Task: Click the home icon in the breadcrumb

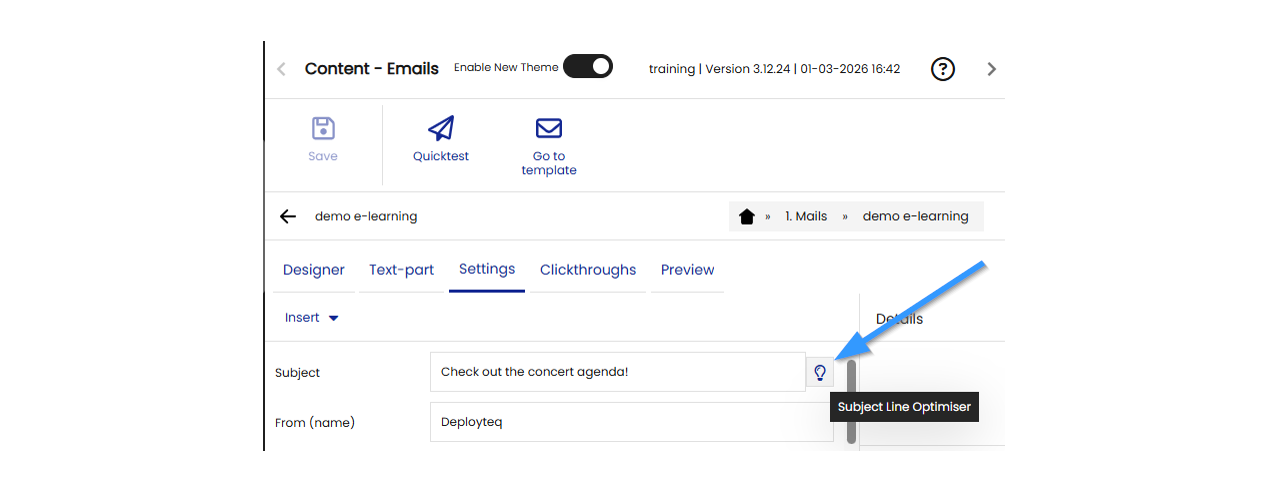Action: pyautogui.click(x=746, y=217)
